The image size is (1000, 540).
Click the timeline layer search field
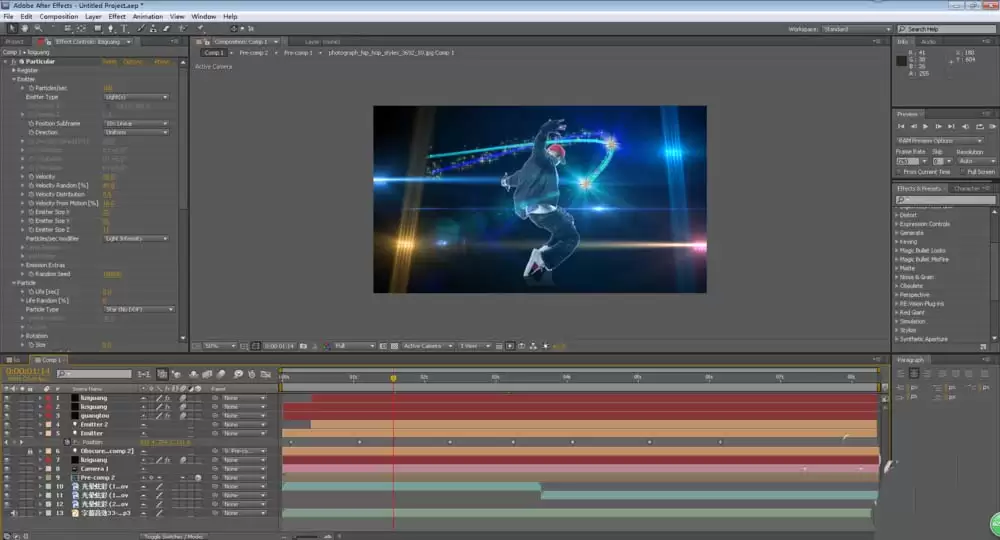pyautogui.click(x=94, y=374)
